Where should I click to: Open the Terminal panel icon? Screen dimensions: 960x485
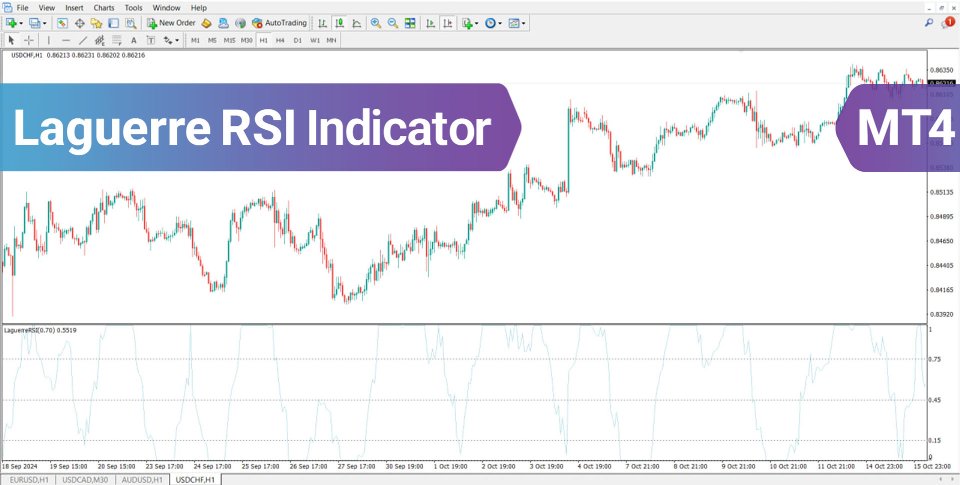[x=113, y=23]
